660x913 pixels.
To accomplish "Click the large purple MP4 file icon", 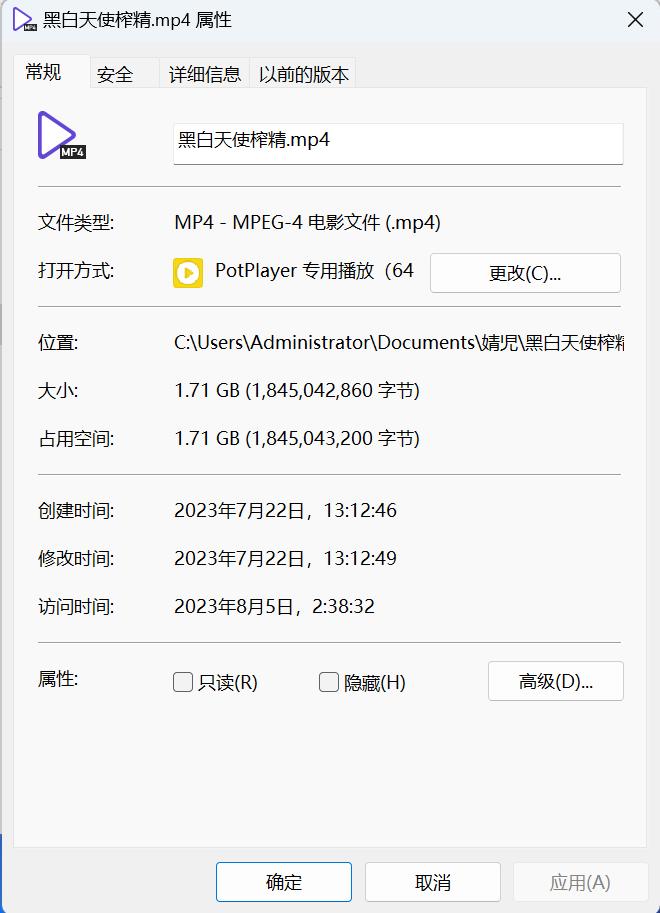I will click(60, 136).
